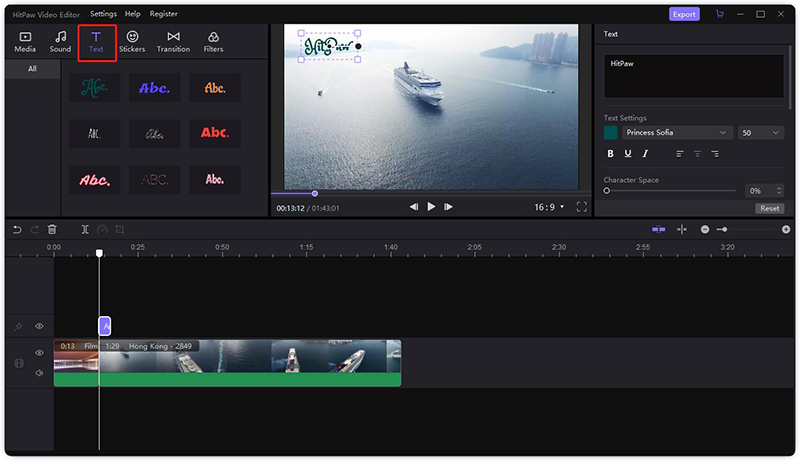The width and height of the screenshot is (800, 461).
Task: Open the Filters panel
Action: tap(213, 41)
